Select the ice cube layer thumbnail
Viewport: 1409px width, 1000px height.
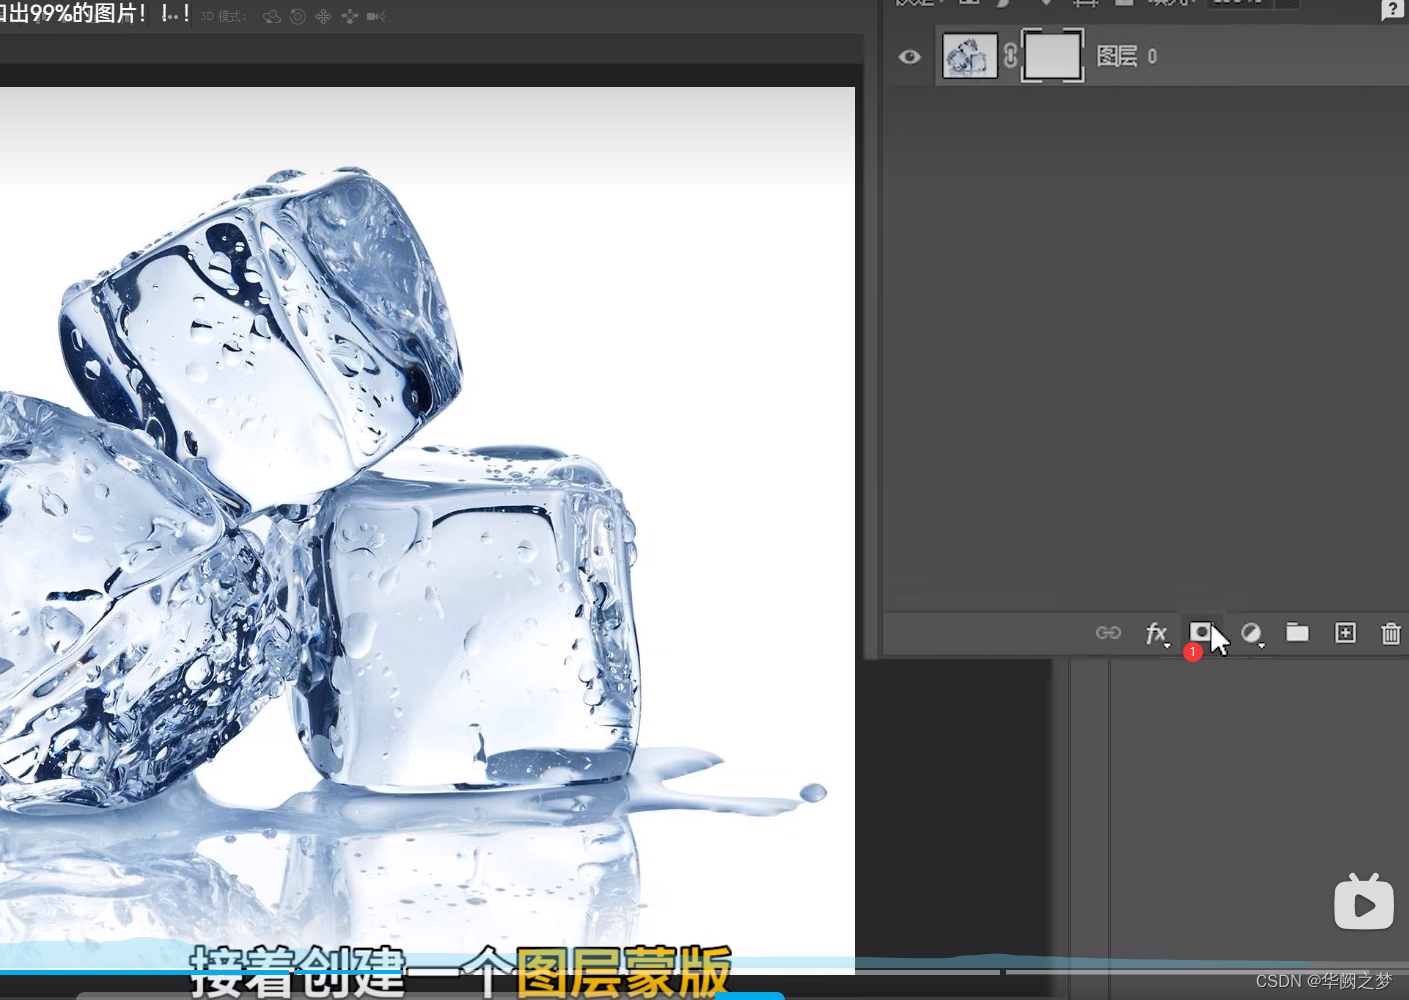tap(970, 56)
